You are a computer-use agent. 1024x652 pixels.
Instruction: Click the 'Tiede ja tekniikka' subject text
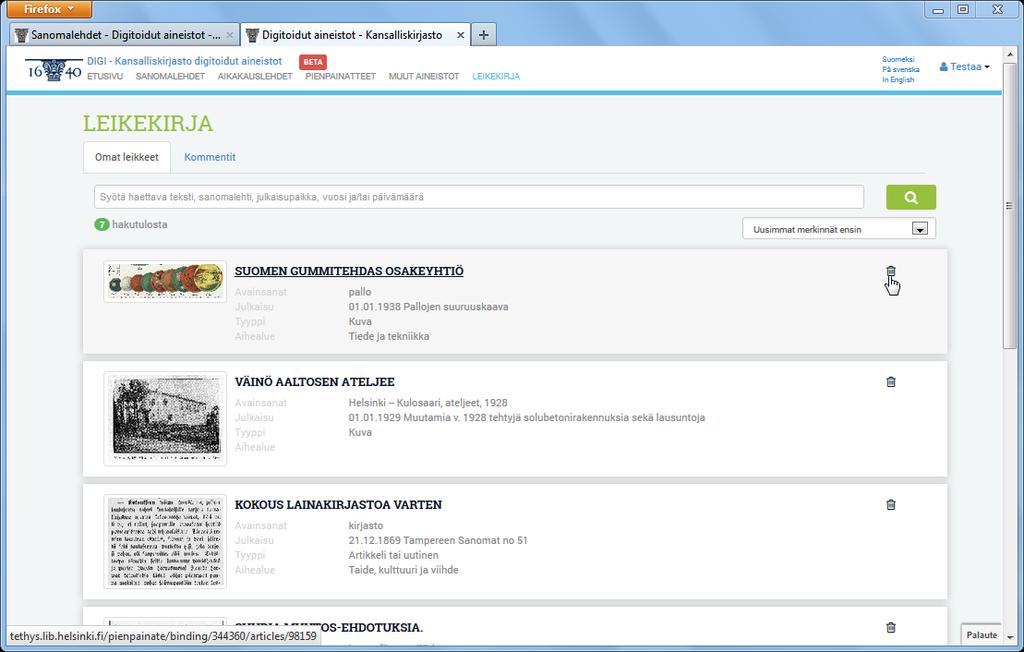click(x=389, y=336)
